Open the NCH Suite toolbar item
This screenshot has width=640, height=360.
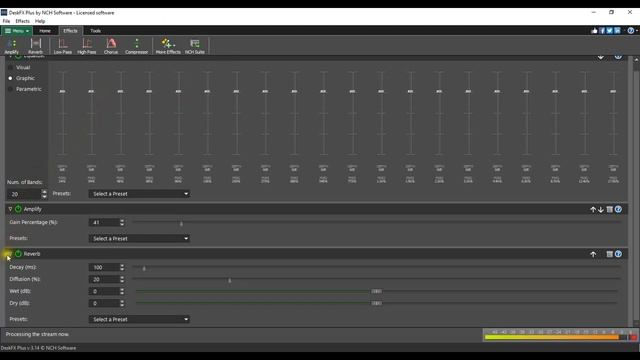point(195,46)
